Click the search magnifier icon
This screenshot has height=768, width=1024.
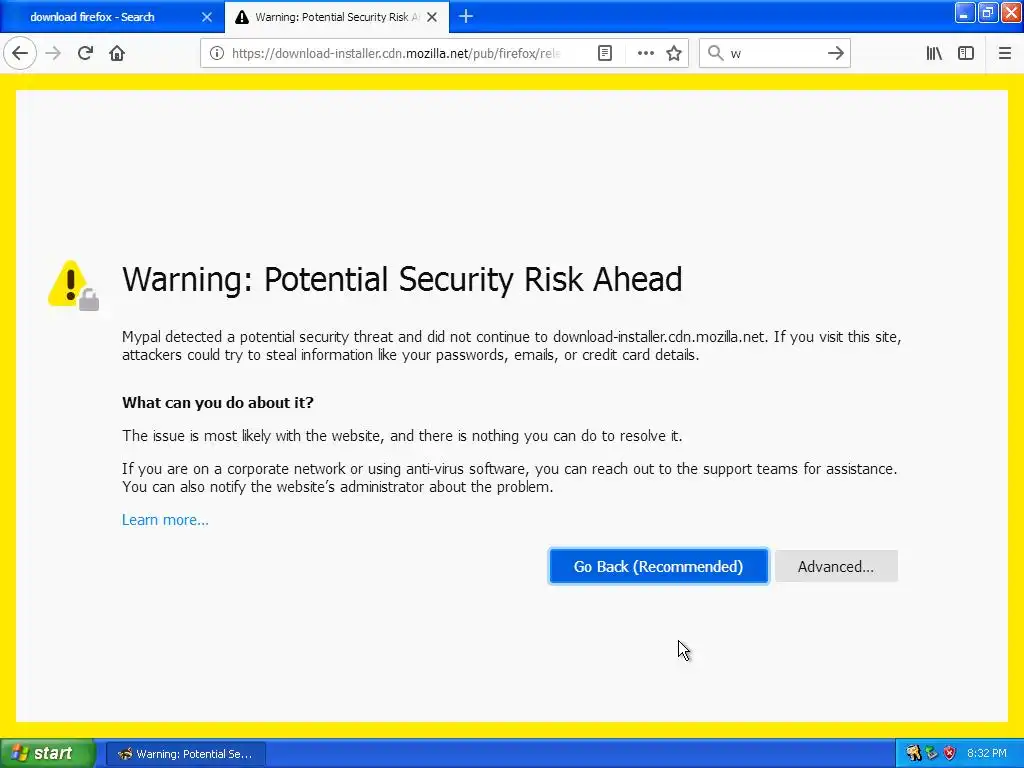click(716, 53)
